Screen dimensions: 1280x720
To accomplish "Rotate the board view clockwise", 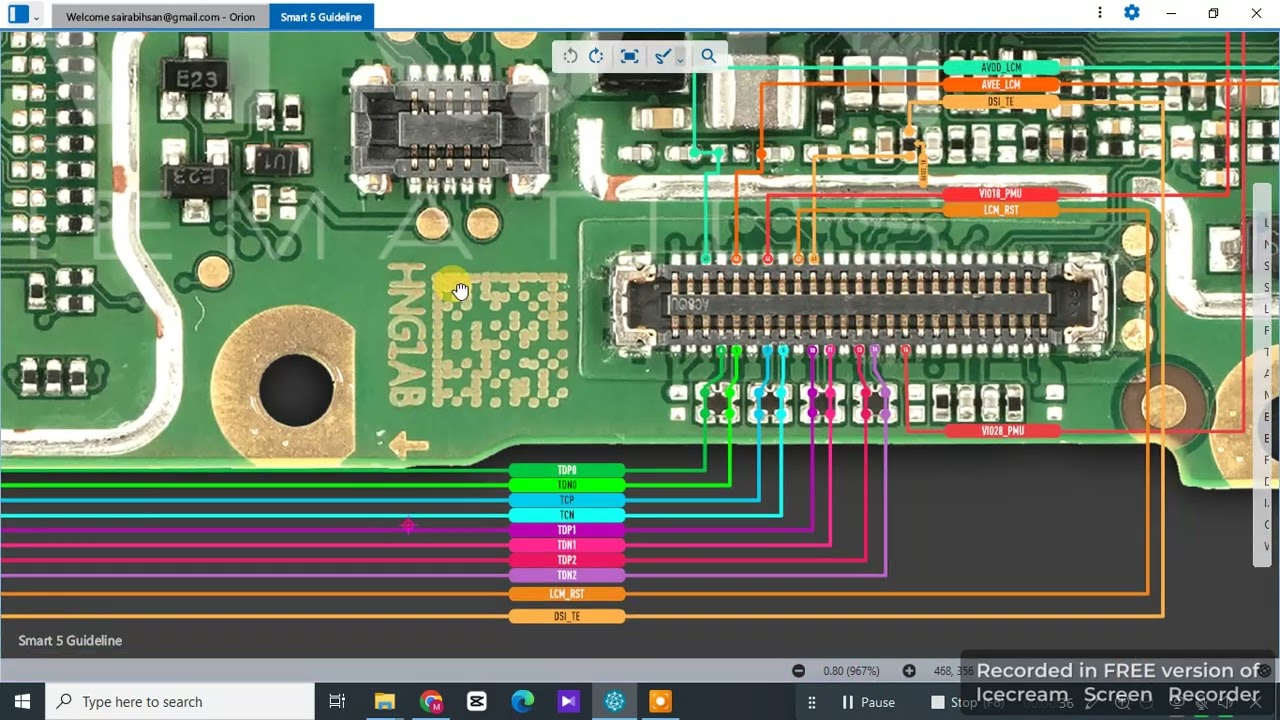I will [x=596, y=56].
